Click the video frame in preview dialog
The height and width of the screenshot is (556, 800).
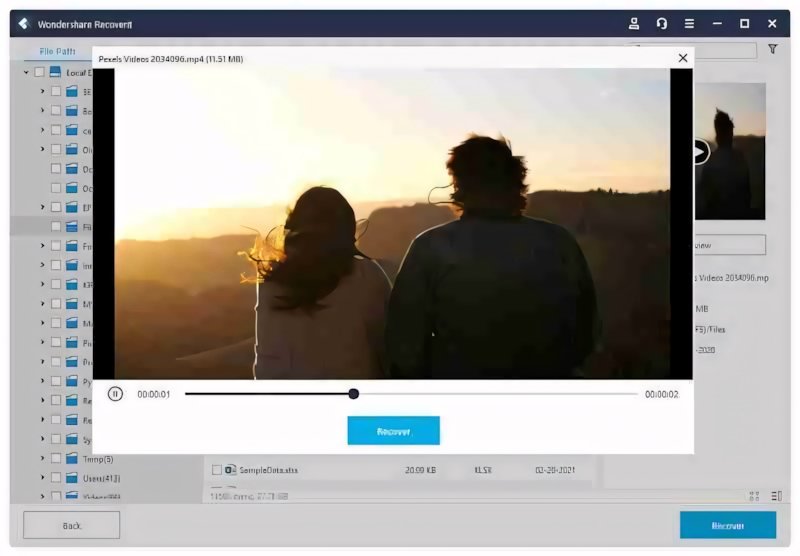pos(392,224)
